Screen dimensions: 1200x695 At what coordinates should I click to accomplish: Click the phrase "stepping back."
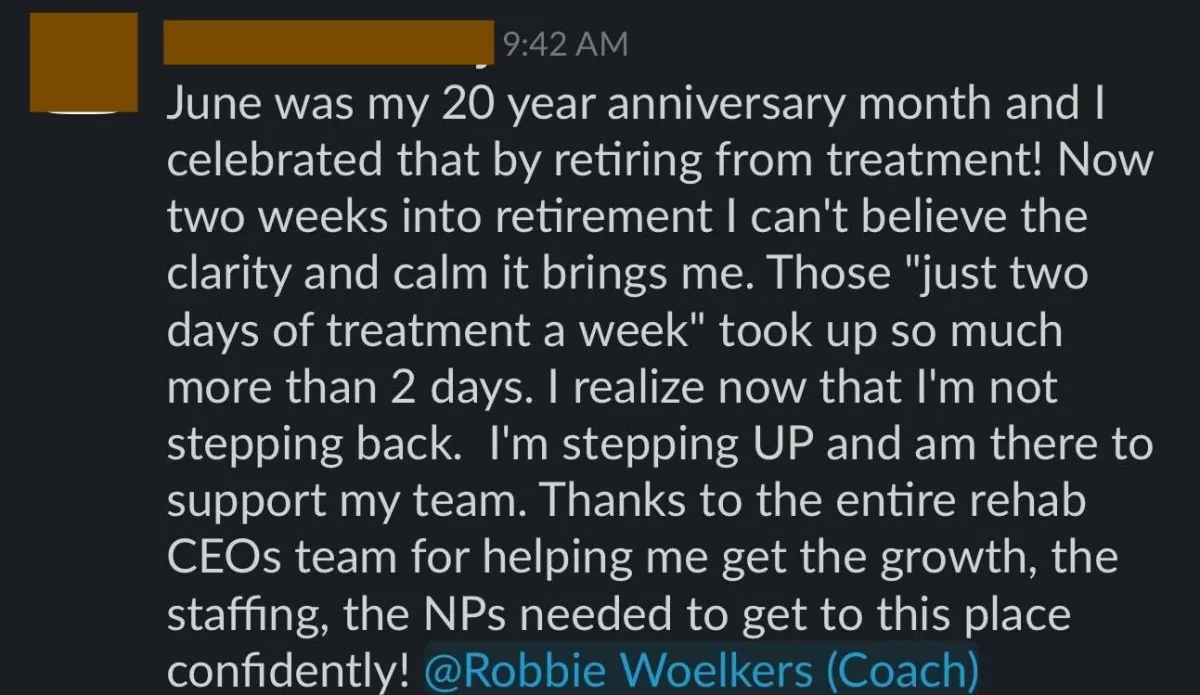pos(319,443)
